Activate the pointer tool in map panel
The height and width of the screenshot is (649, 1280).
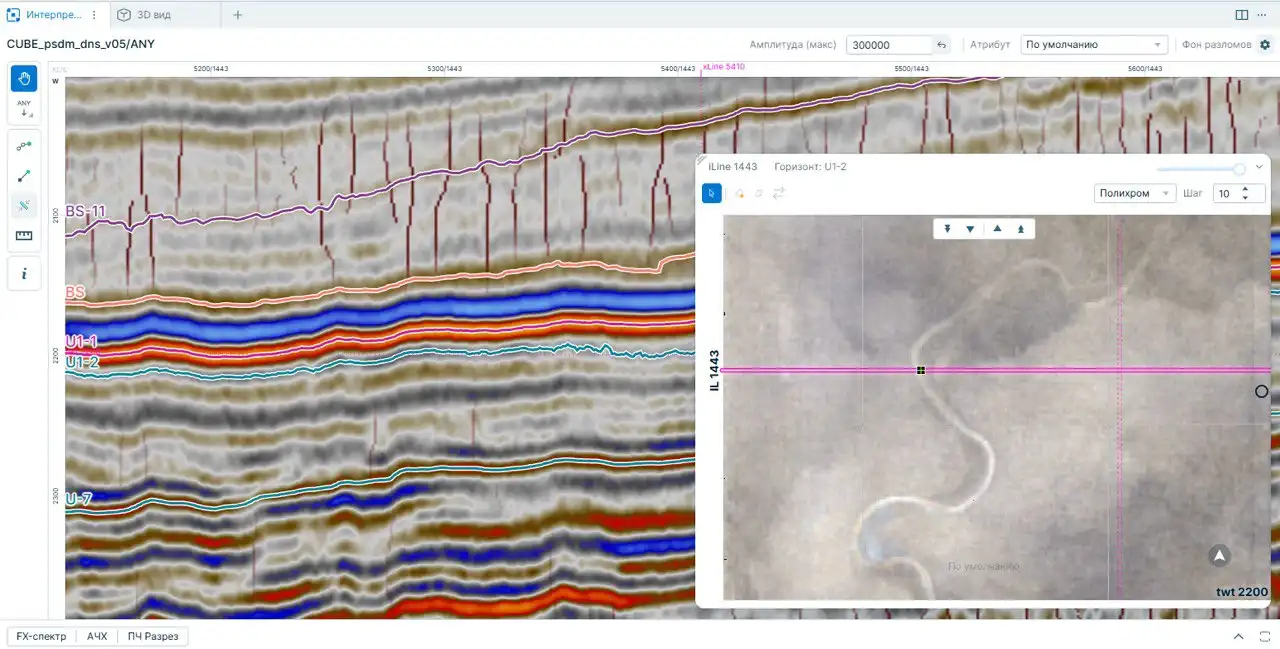[711, 193]
